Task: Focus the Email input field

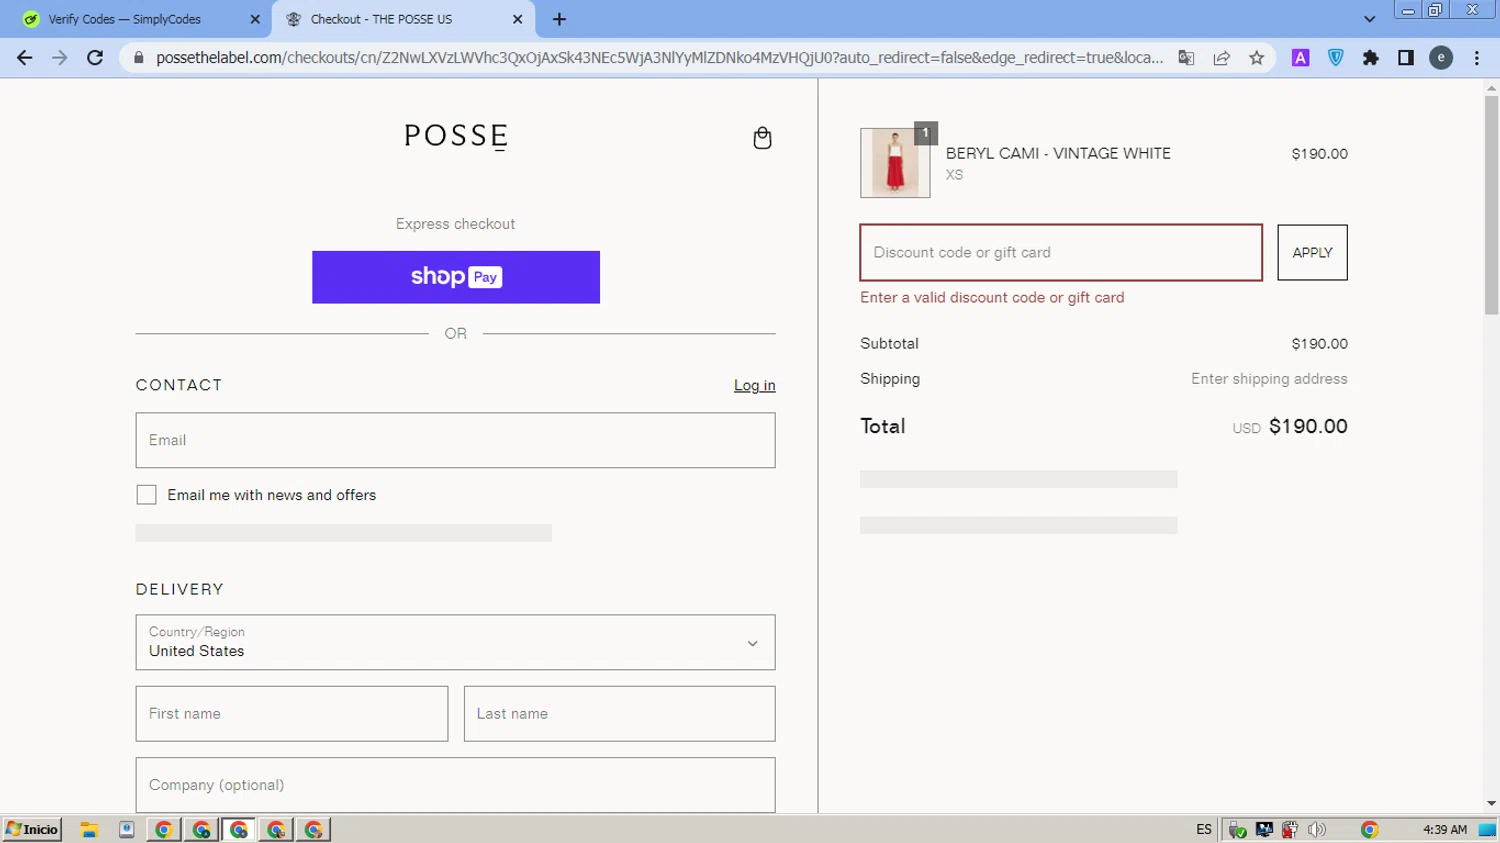Action: click(455, 440)
